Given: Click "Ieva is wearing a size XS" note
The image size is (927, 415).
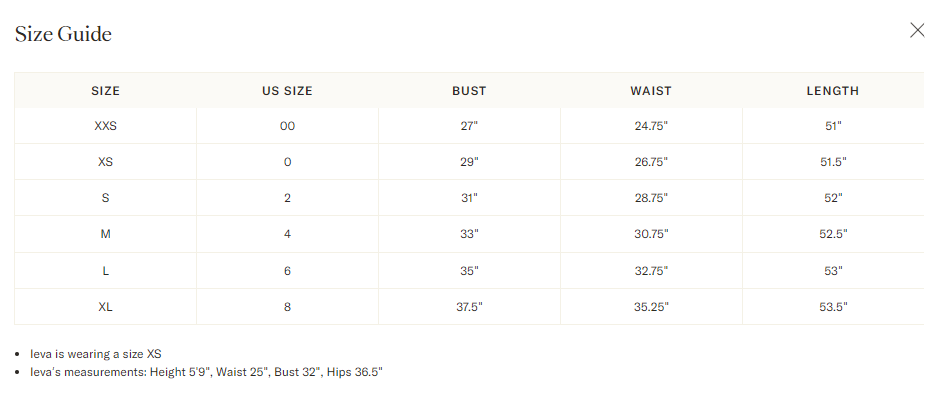Looking at the screenshot, I should tap(96, 354).
